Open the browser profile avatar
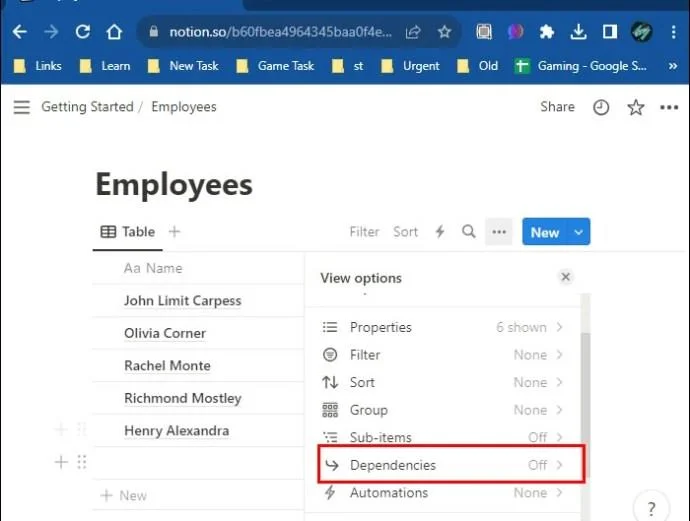This screenshot has height=521, width=690. [642, 32]
